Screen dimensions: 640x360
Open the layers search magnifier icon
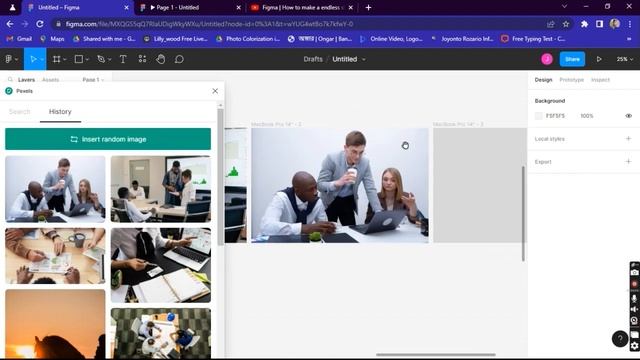click(10, 80)
